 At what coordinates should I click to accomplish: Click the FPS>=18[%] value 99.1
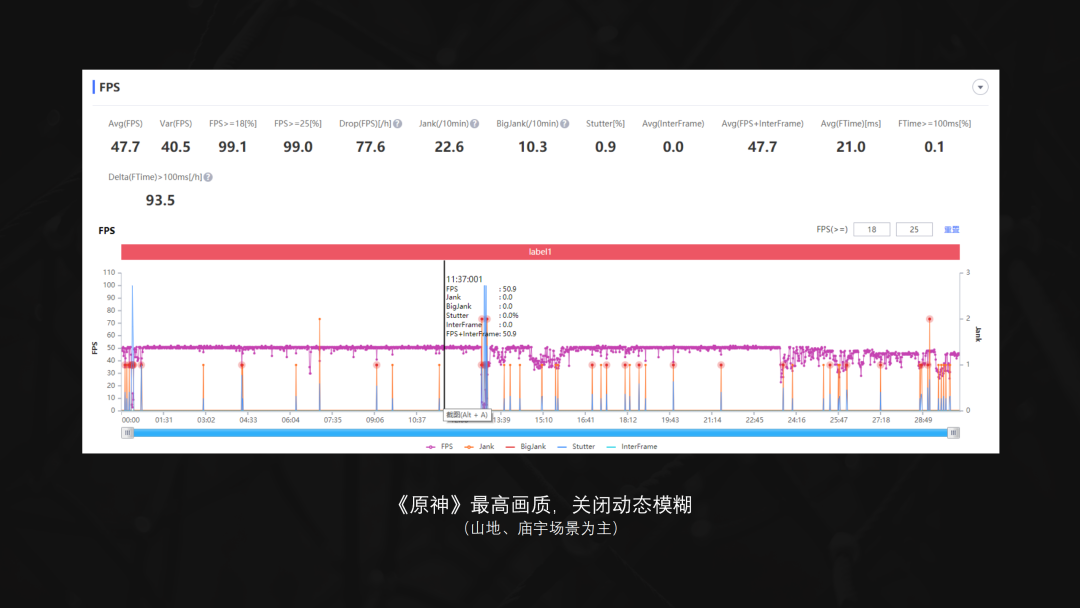click(x=233, y=147)
